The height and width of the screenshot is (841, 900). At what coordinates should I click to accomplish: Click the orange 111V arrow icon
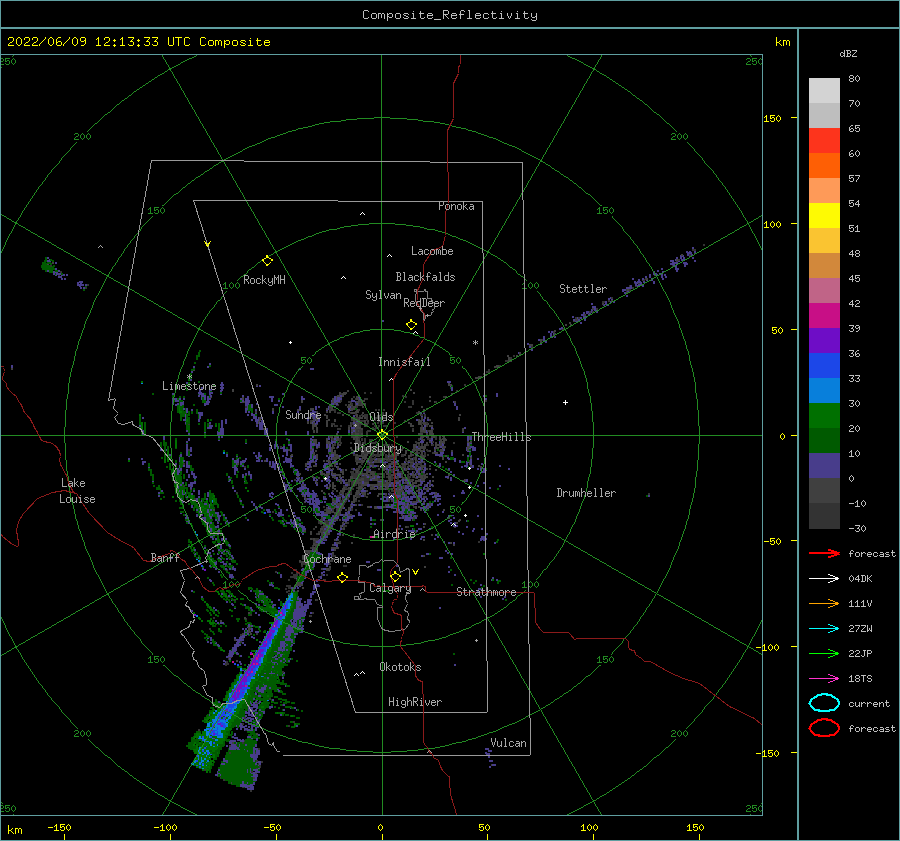pyautogui.click(x=824, y=603)
